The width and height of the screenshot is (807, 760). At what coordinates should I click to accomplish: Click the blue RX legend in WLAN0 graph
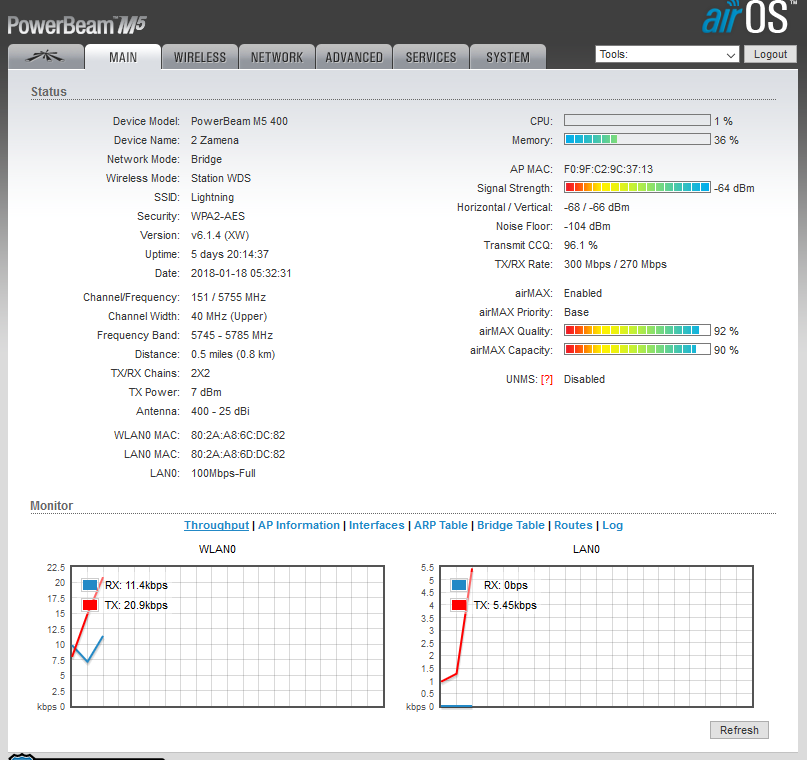(x=90, y=585)
